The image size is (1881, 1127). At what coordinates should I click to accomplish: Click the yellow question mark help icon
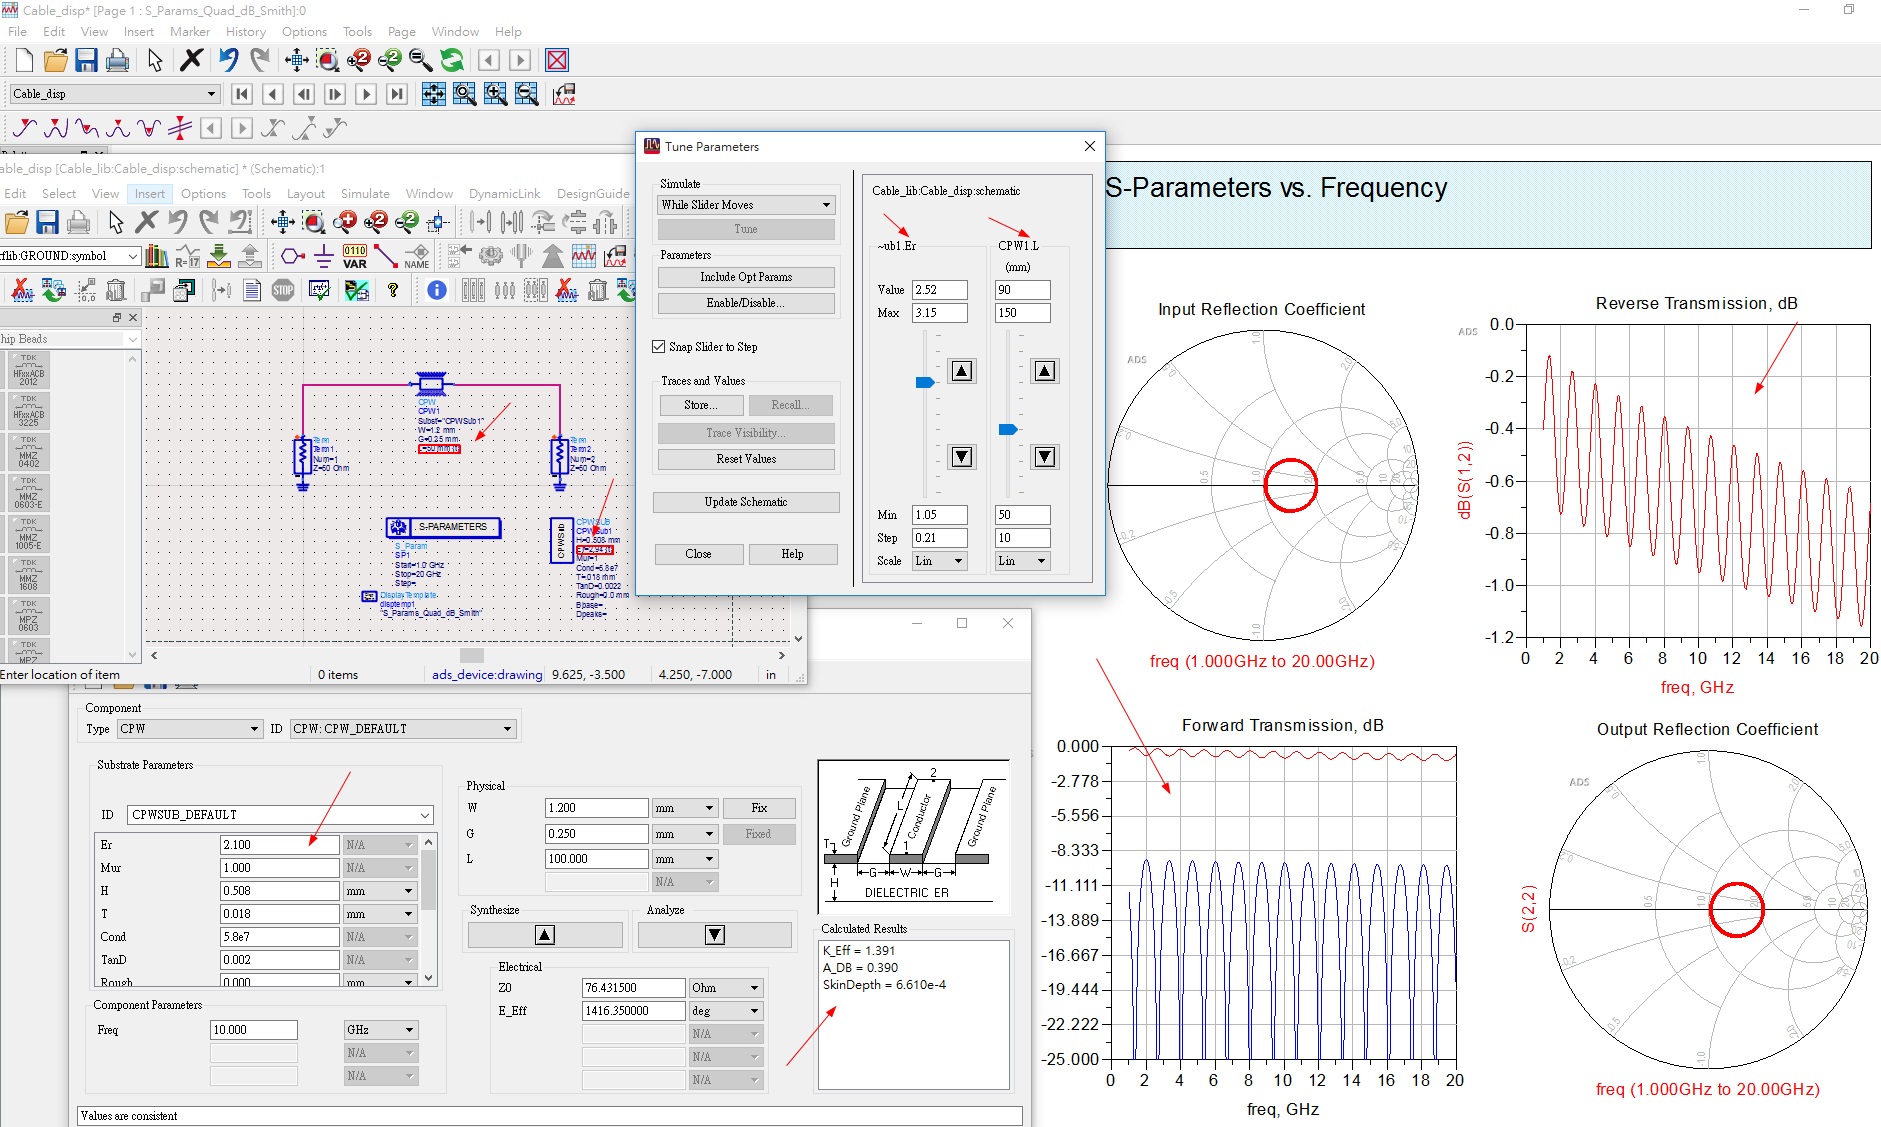click(x=393, y=290)
